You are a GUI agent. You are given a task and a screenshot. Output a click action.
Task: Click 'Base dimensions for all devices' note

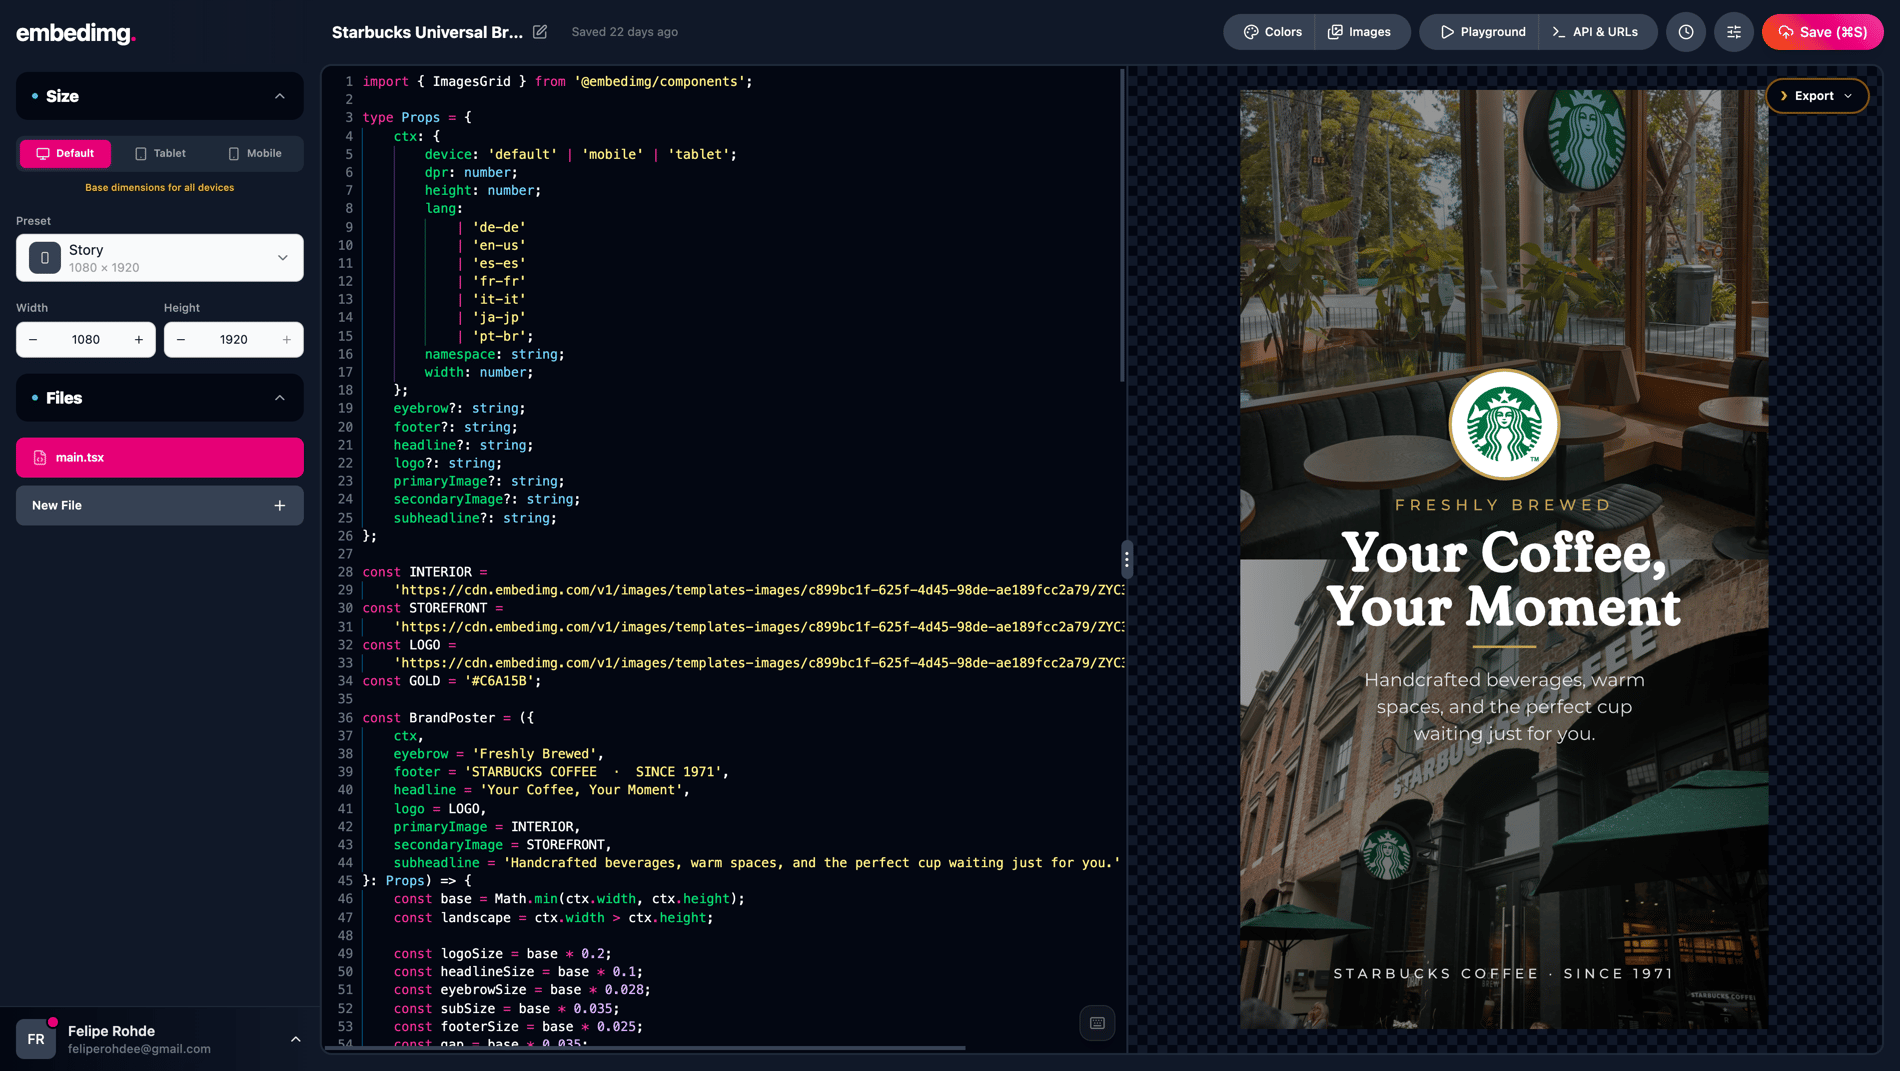click(x=160, y=187)
